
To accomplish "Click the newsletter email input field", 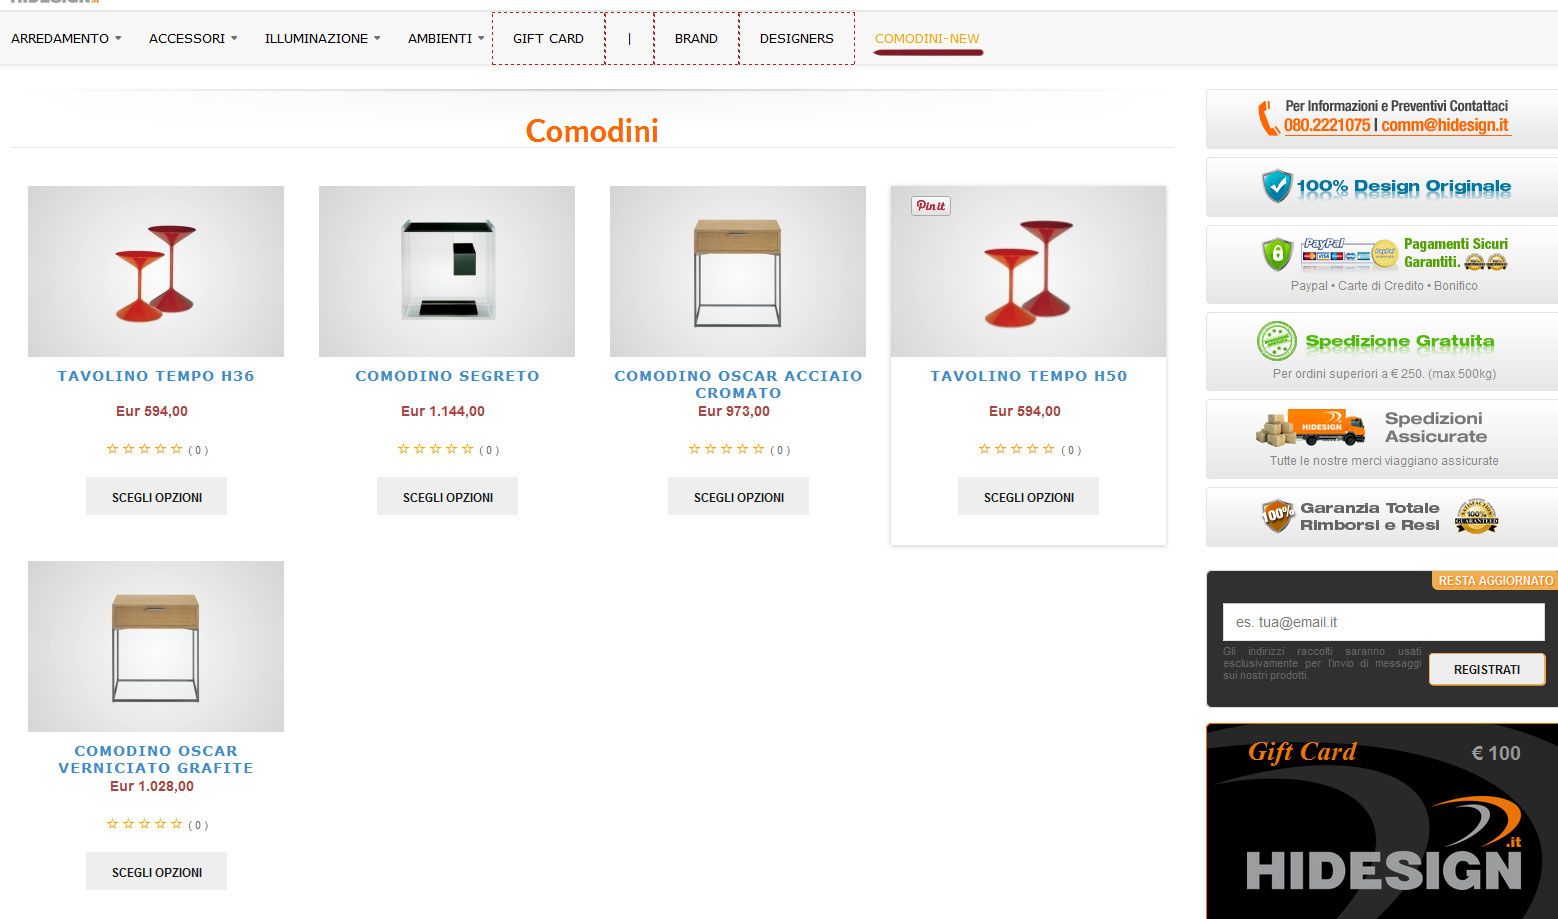I will pos(1383,622).
